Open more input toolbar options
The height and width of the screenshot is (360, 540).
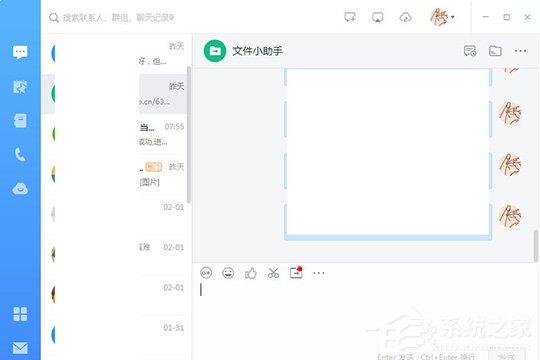319,273
